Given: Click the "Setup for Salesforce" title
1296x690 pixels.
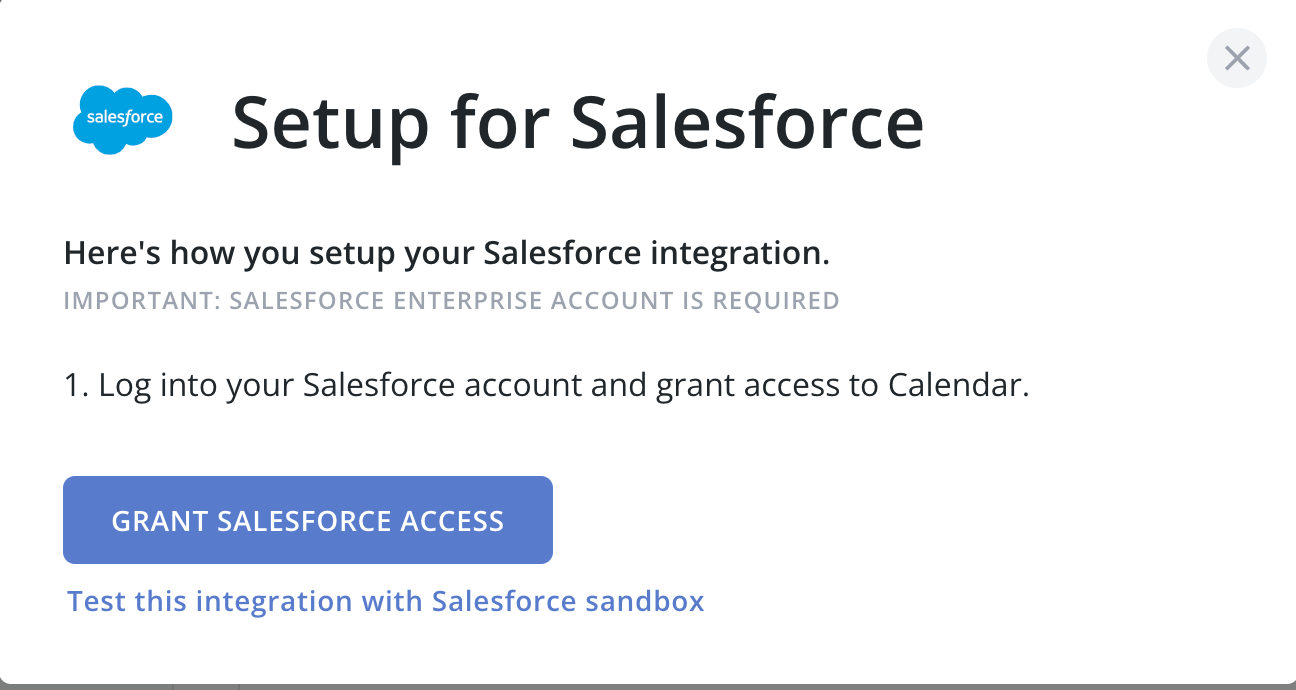Looking at the screenshot, I should pyautogui.click(x=577, y=122).
